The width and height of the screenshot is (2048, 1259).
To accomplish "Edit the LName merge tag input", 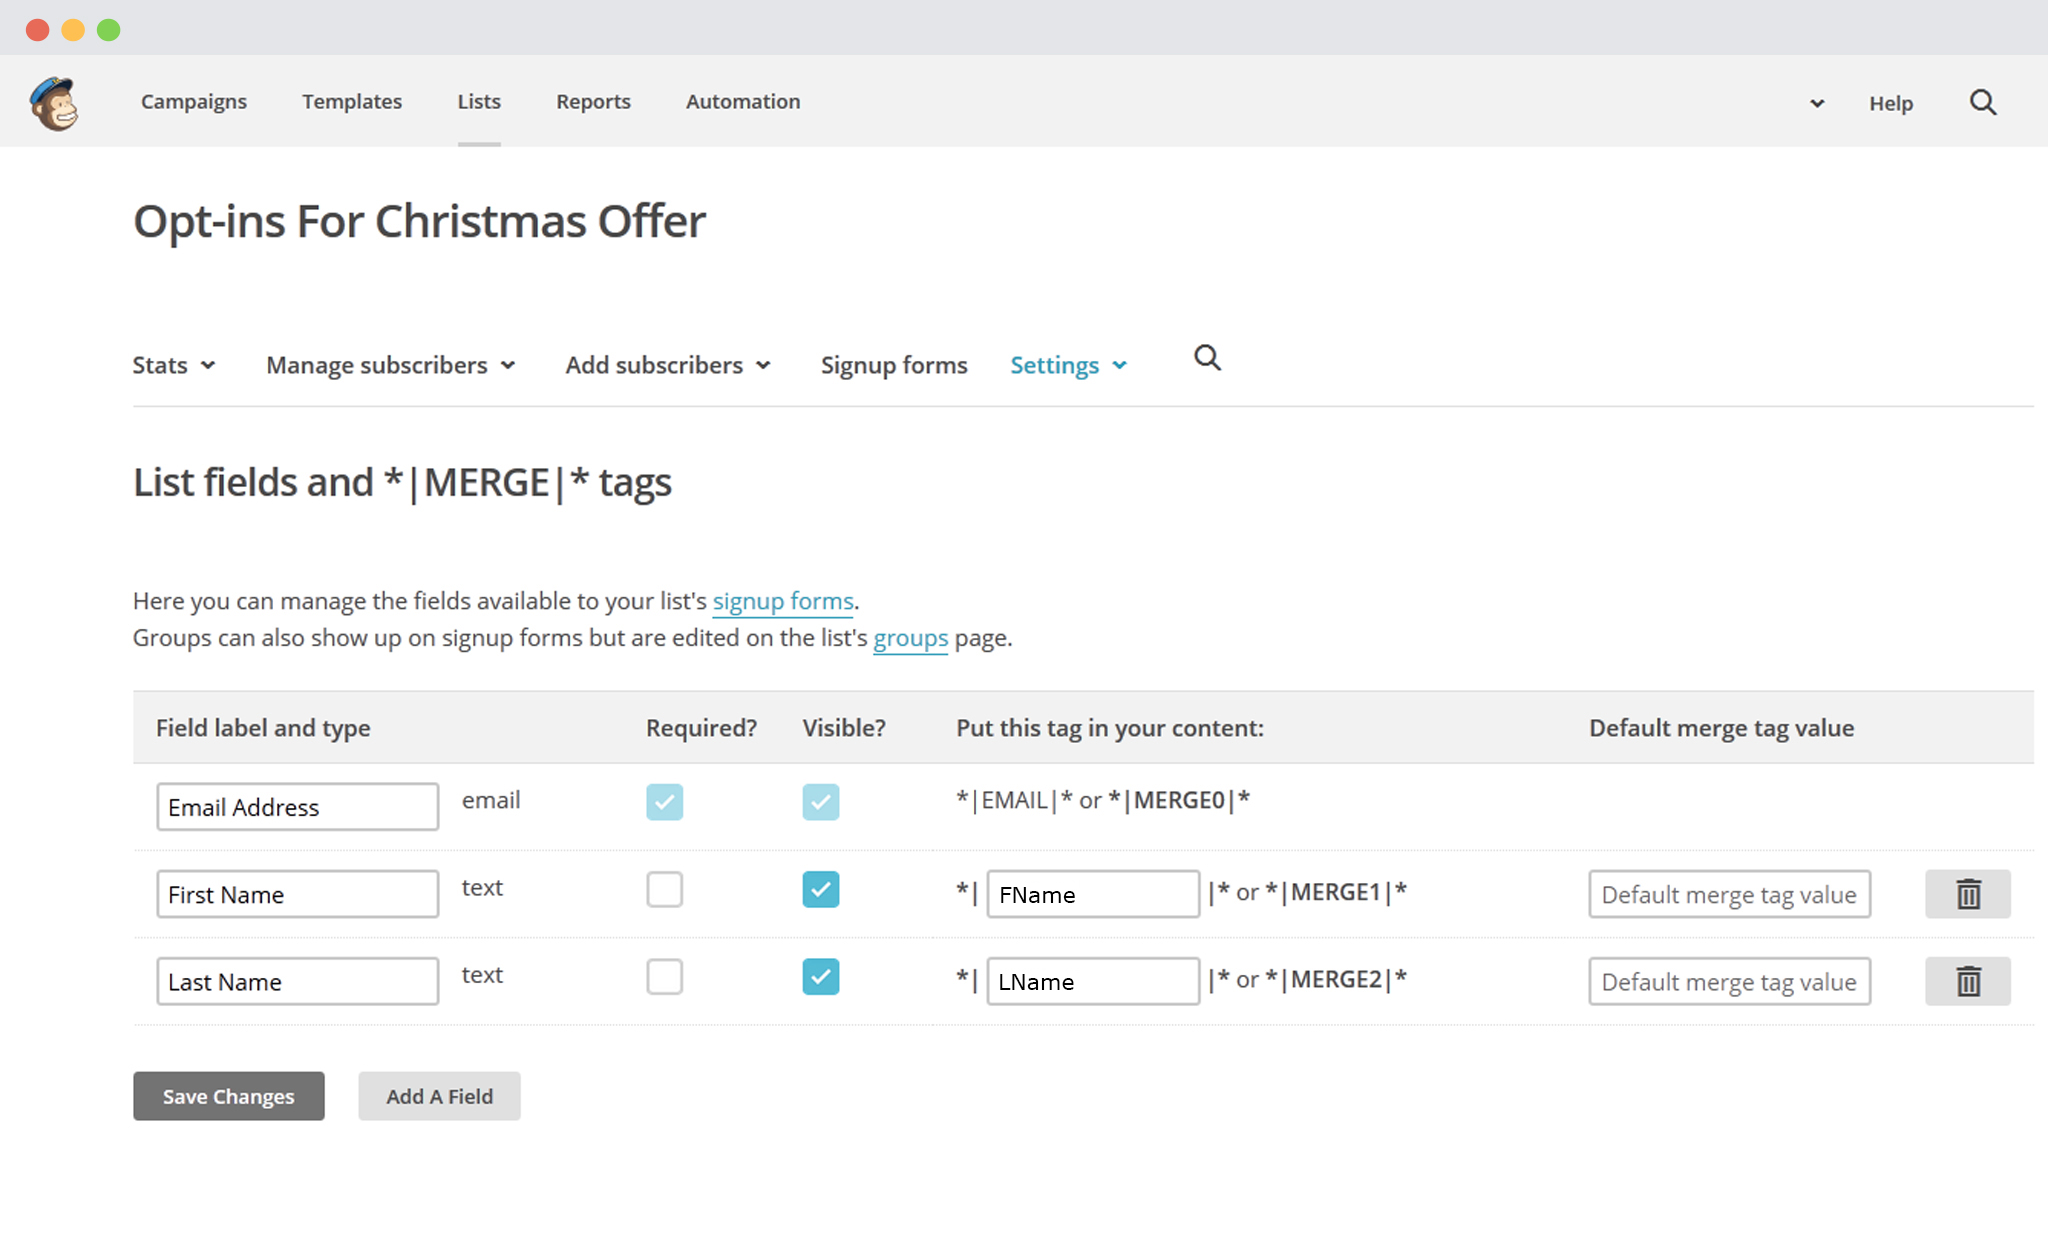I will pos(1093,981).
